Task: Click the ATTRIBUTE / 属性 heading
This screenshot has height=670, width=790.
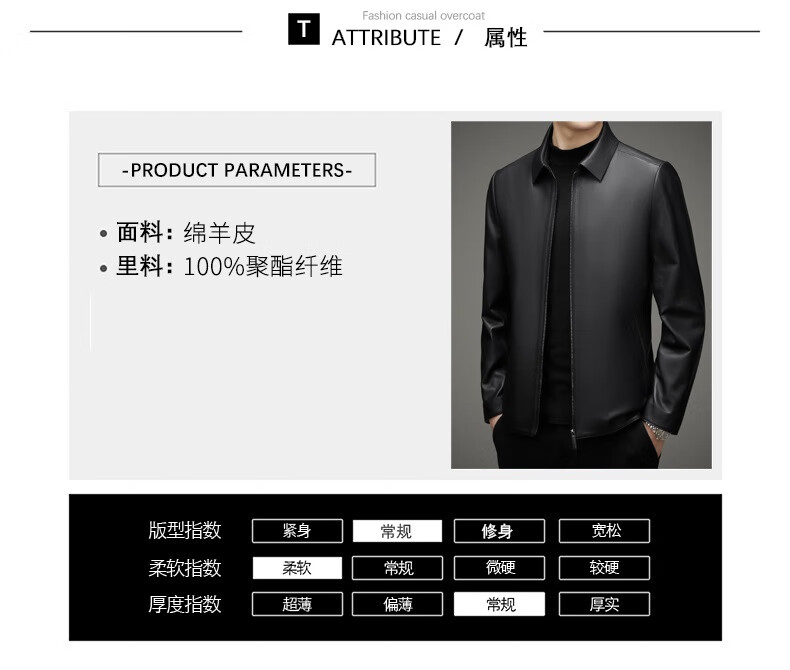Action: [x=429, y=38]
